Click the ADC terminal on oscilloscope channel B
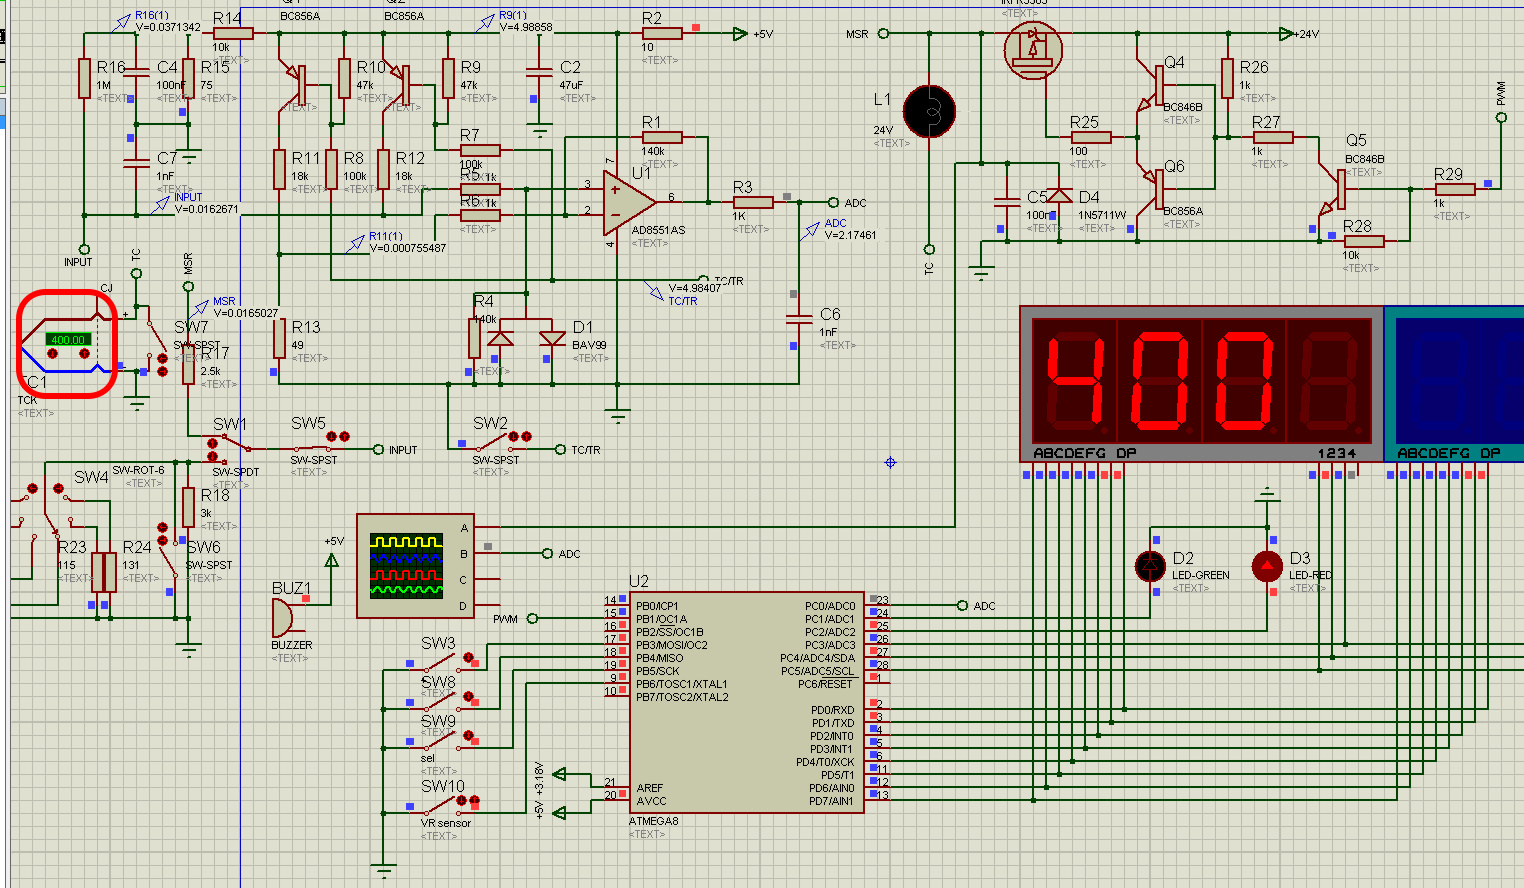This screenshot has height=888, width=1524. (x=547, y=553)
